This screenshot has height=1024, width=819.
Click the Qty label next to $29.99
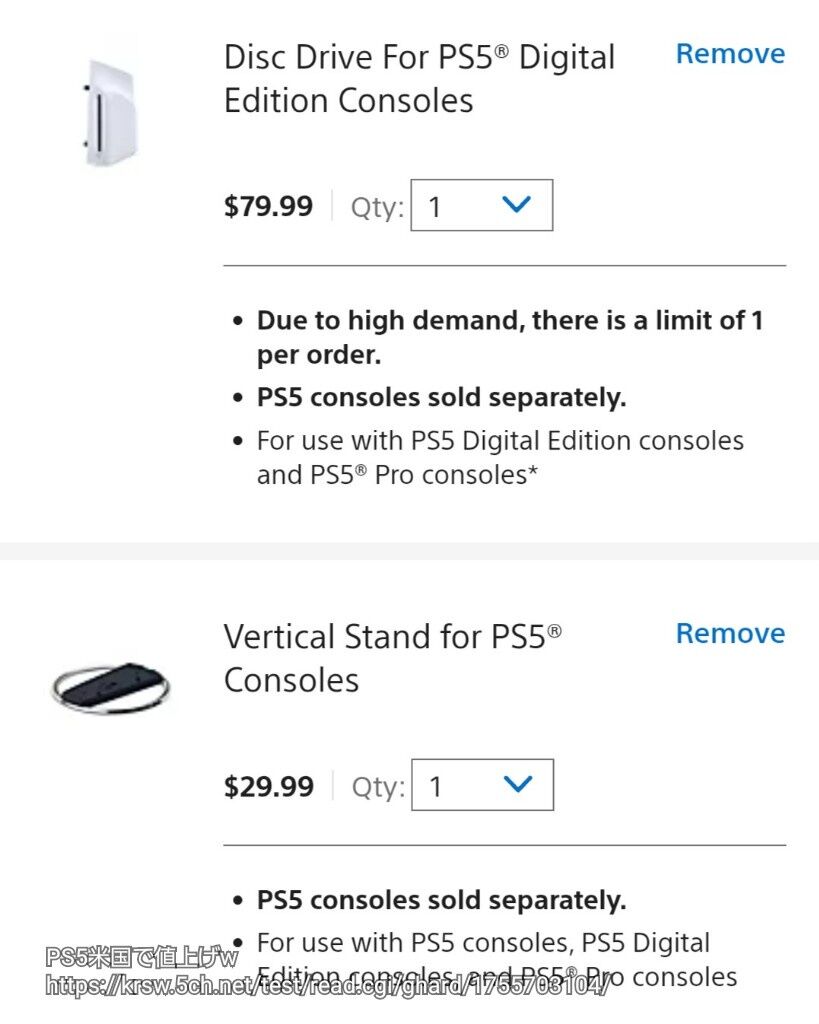click(x=378, y=788)
